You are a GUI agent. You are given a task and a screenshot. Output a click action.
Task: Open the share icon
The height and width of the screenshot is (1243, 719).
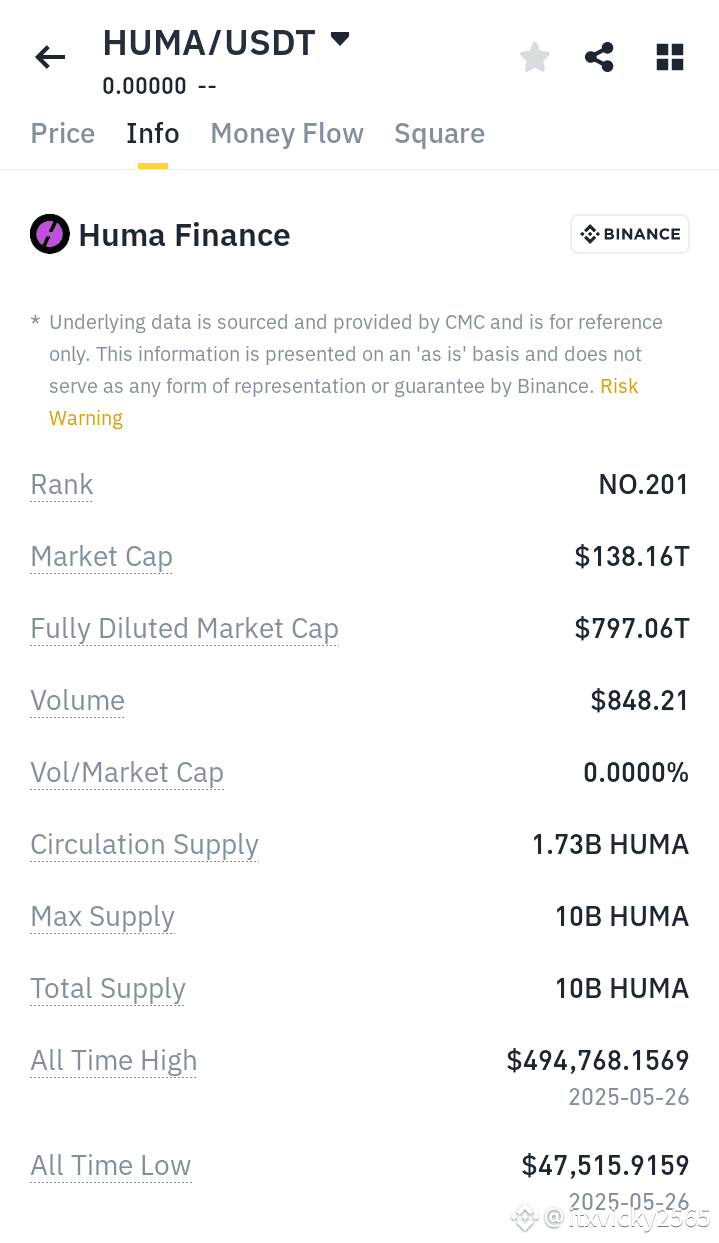(599, 57)
